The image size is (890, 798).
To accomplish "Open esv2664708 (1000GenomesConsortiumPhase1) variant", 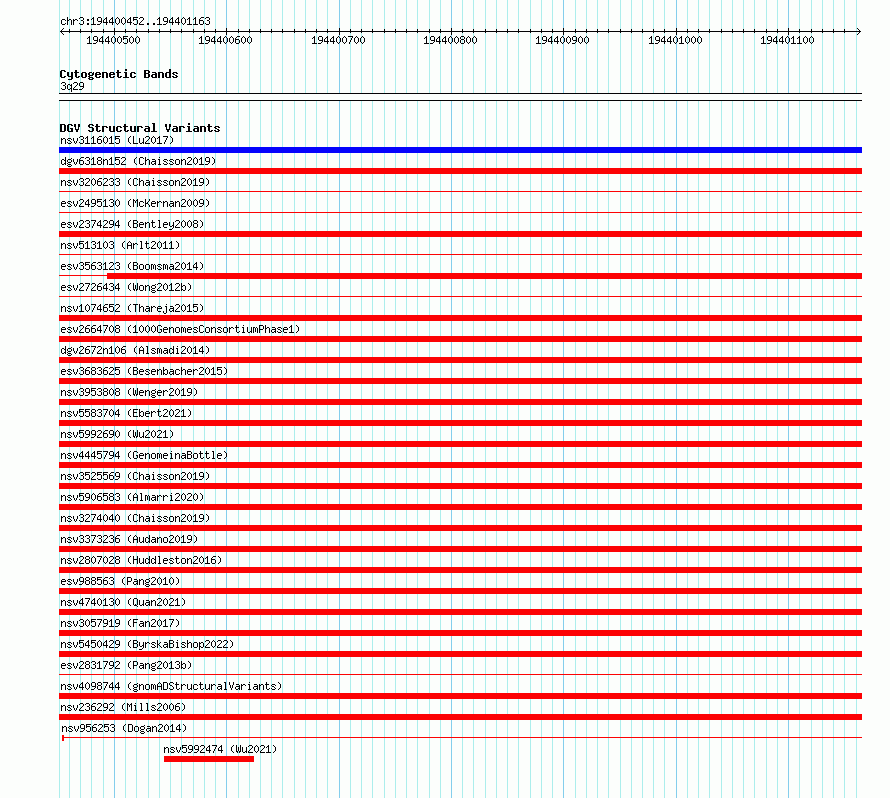I will tap(180, 329).
